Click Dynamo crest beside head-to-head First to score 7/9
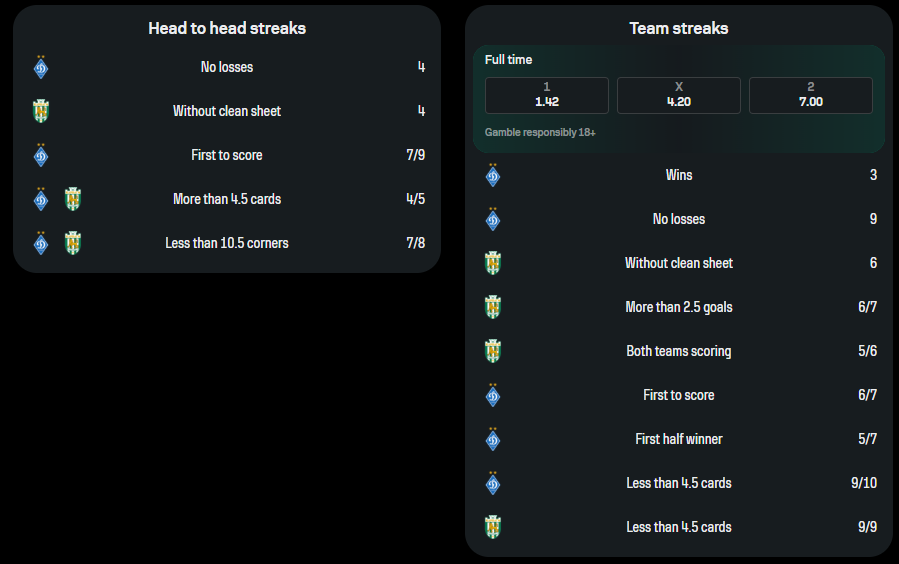 [41, 155]
